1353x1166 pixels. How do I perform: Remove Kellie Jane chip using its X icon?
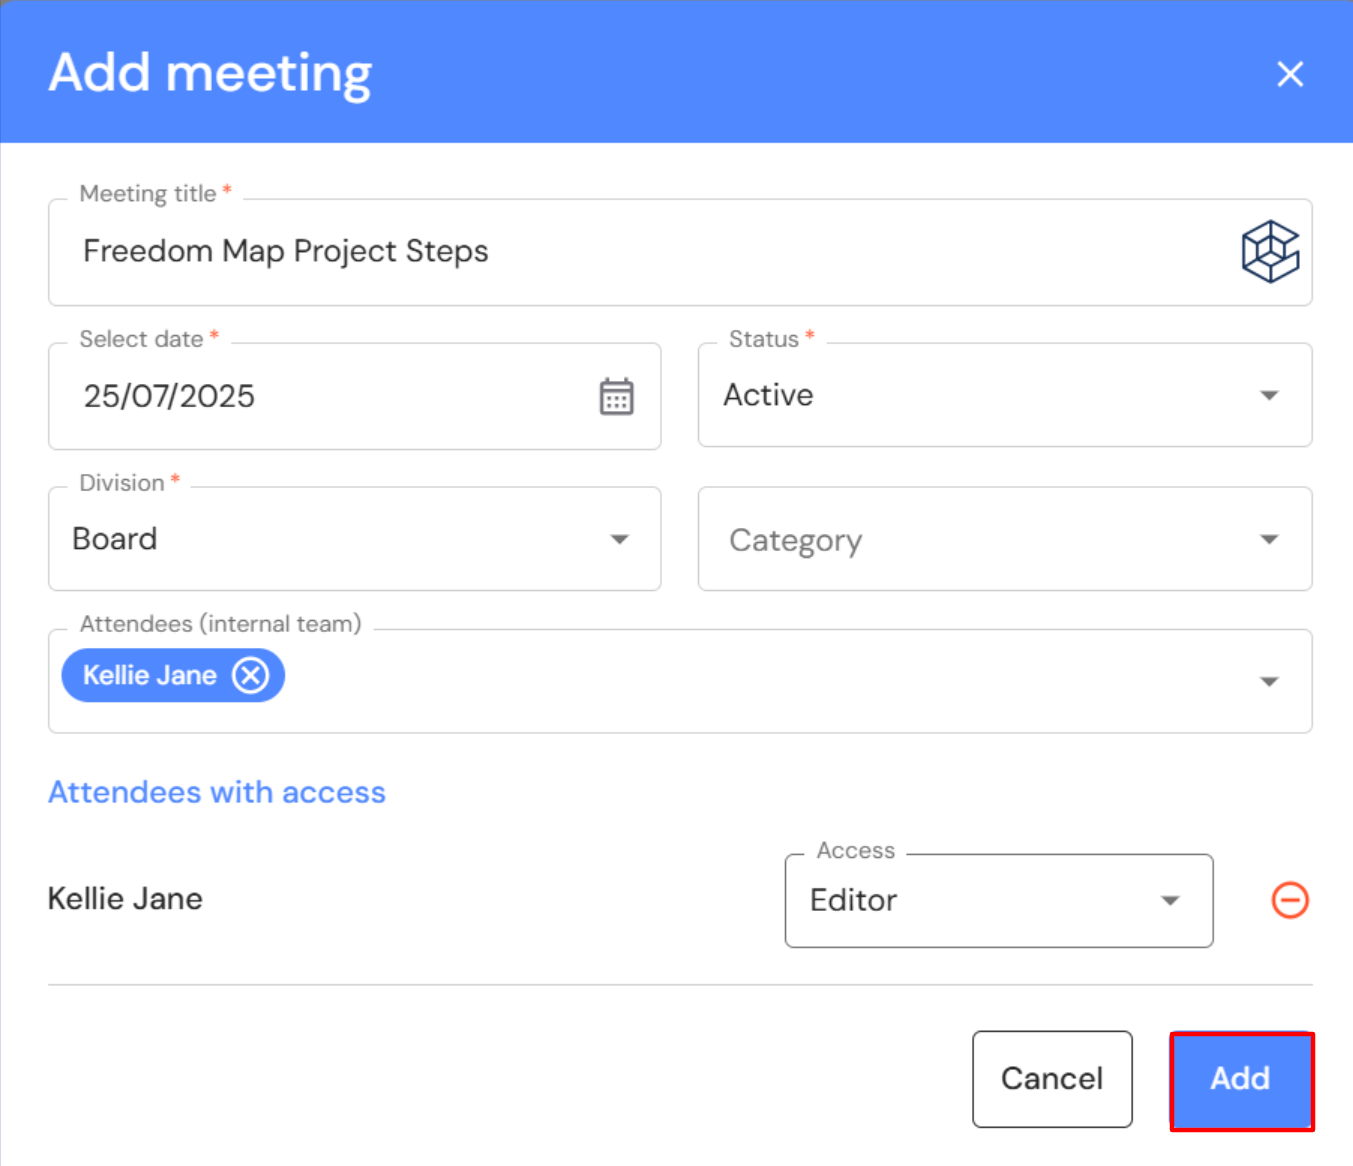click(x=251, y=676)
